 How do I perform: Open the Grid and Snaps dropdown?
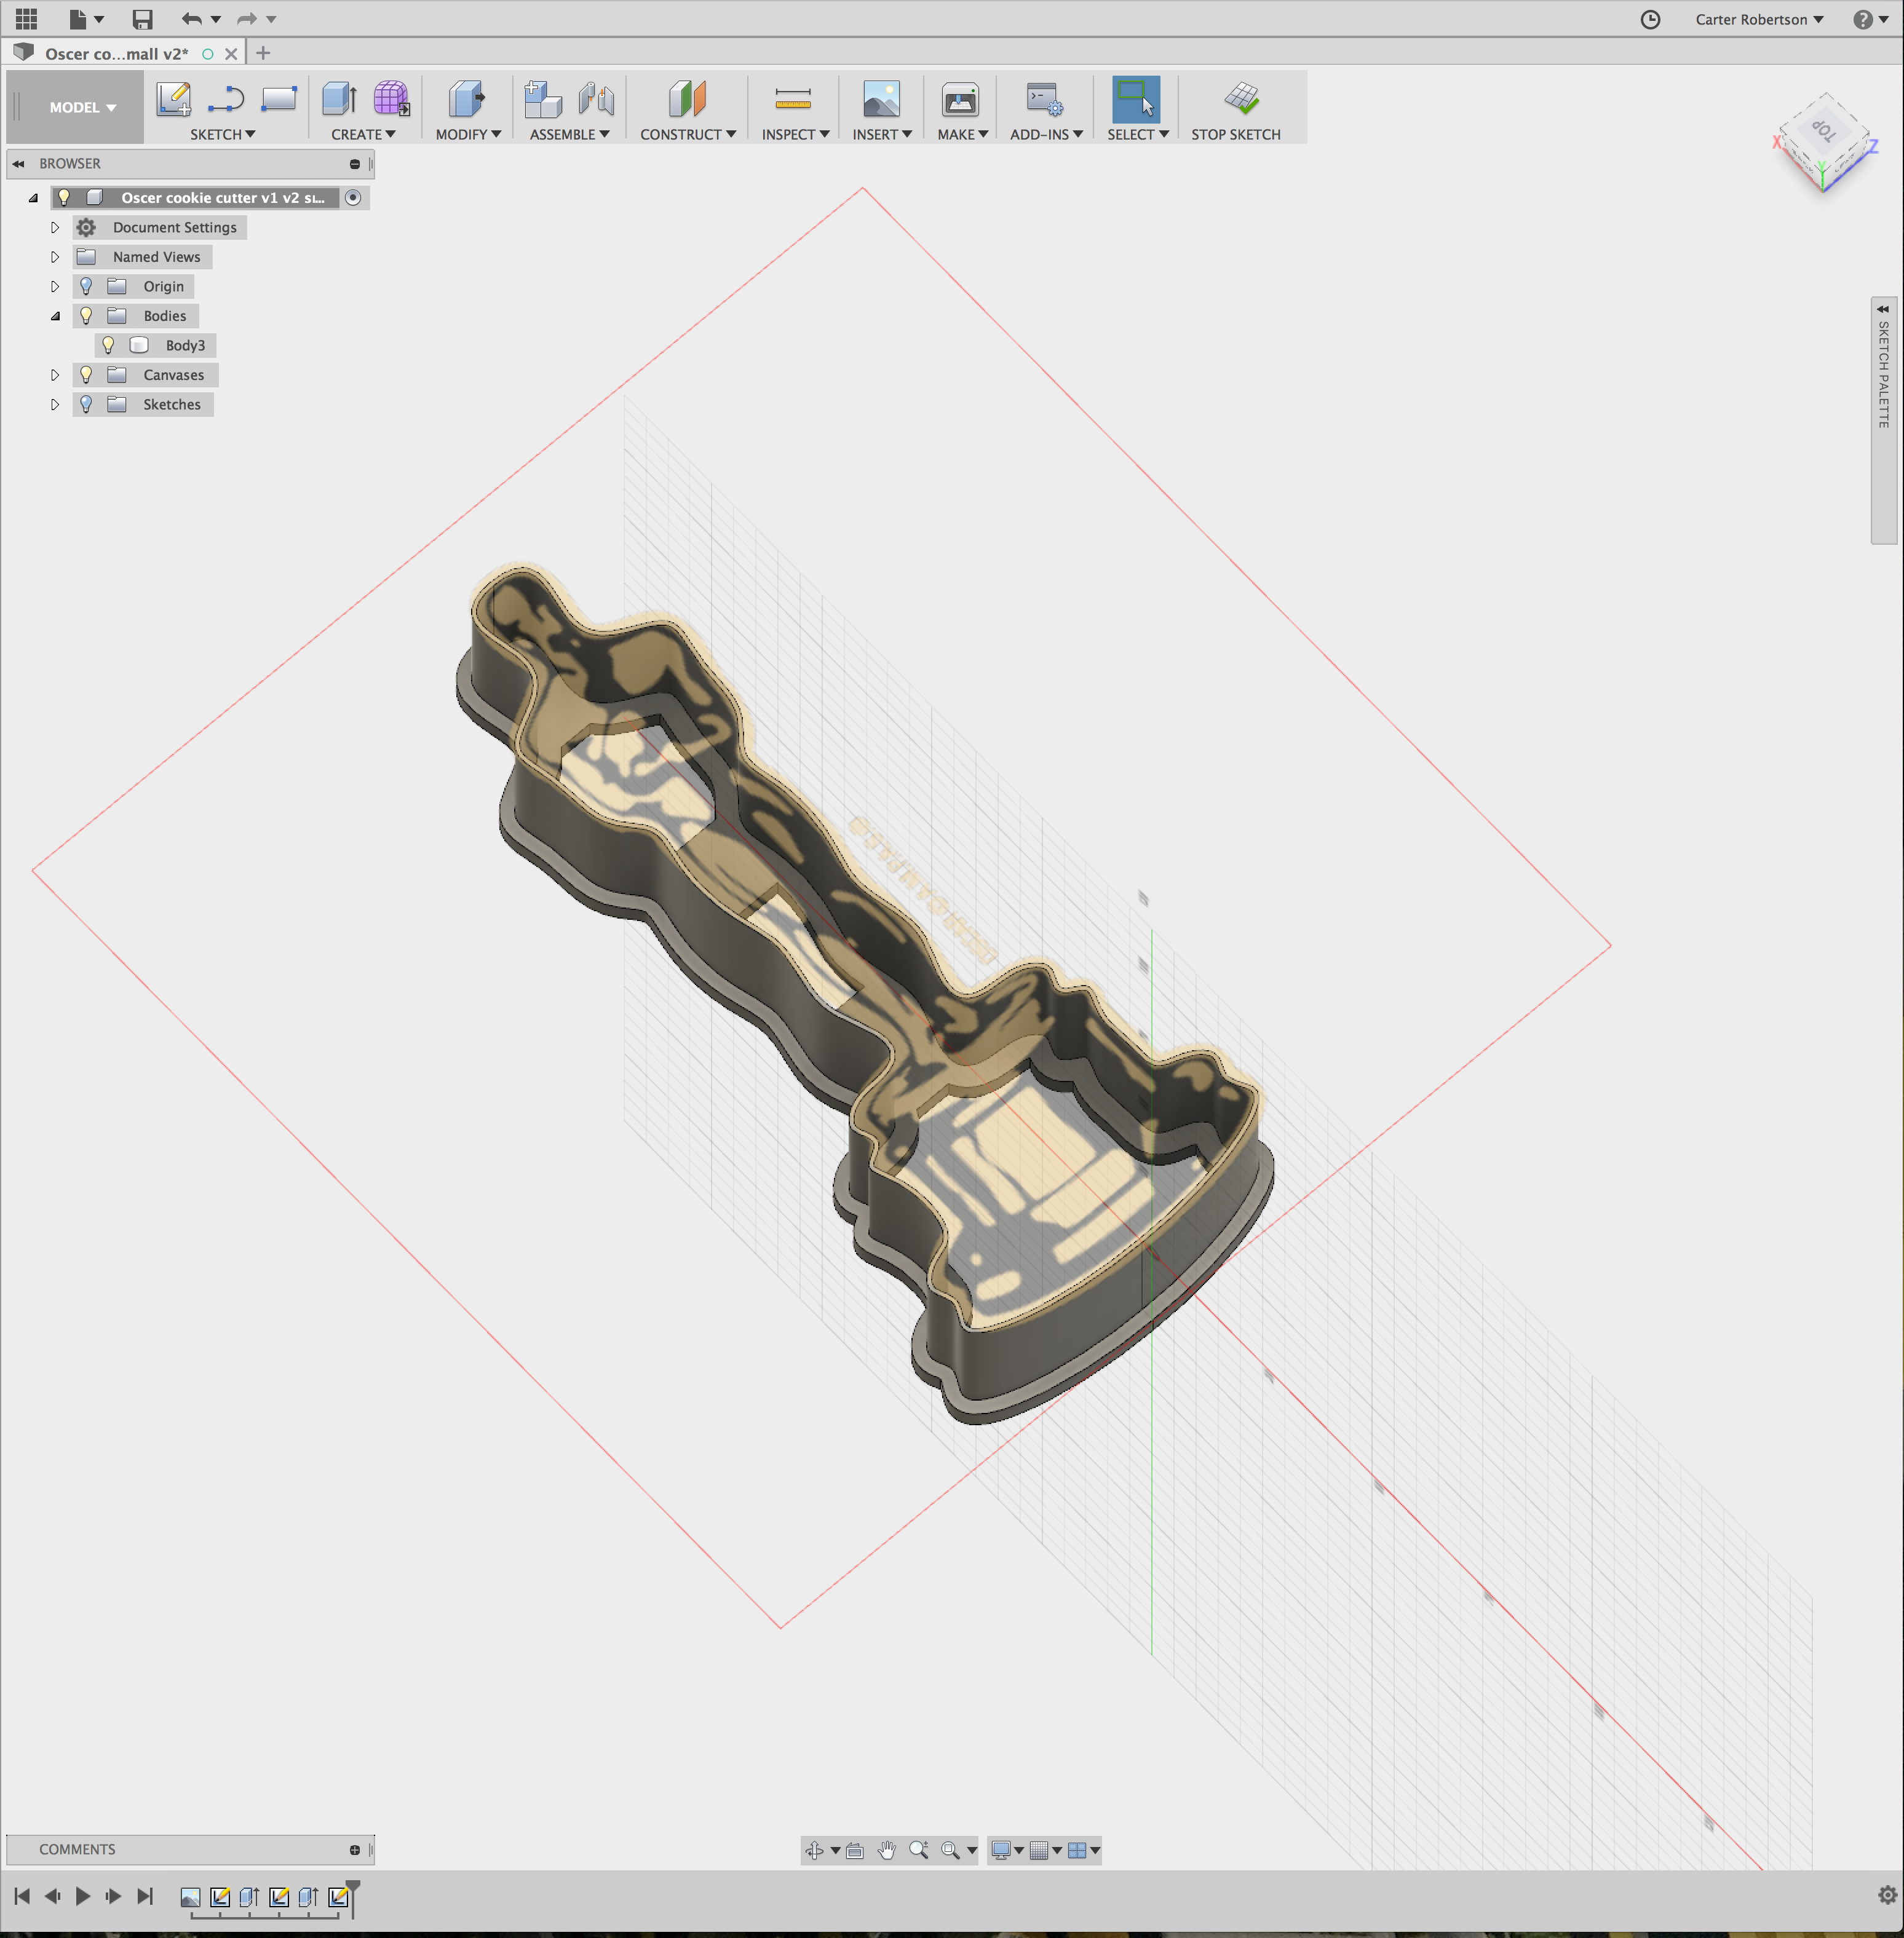point(1045,1850)
